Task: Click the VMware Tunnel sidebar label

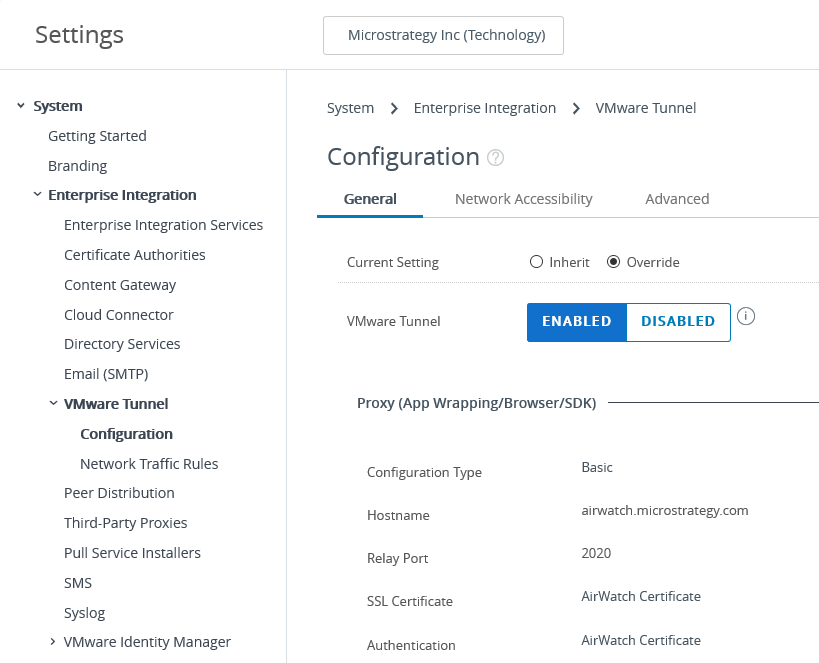Action: tap(116, 404)
